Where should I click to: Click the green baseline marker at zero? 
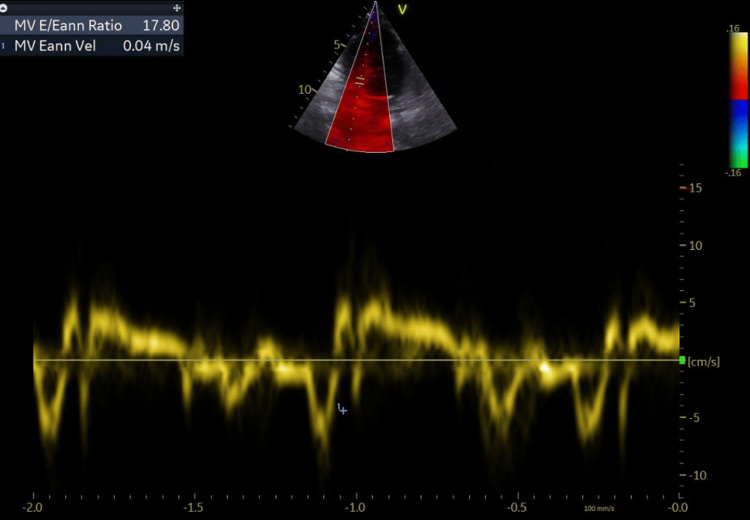(x=682, y=360)
